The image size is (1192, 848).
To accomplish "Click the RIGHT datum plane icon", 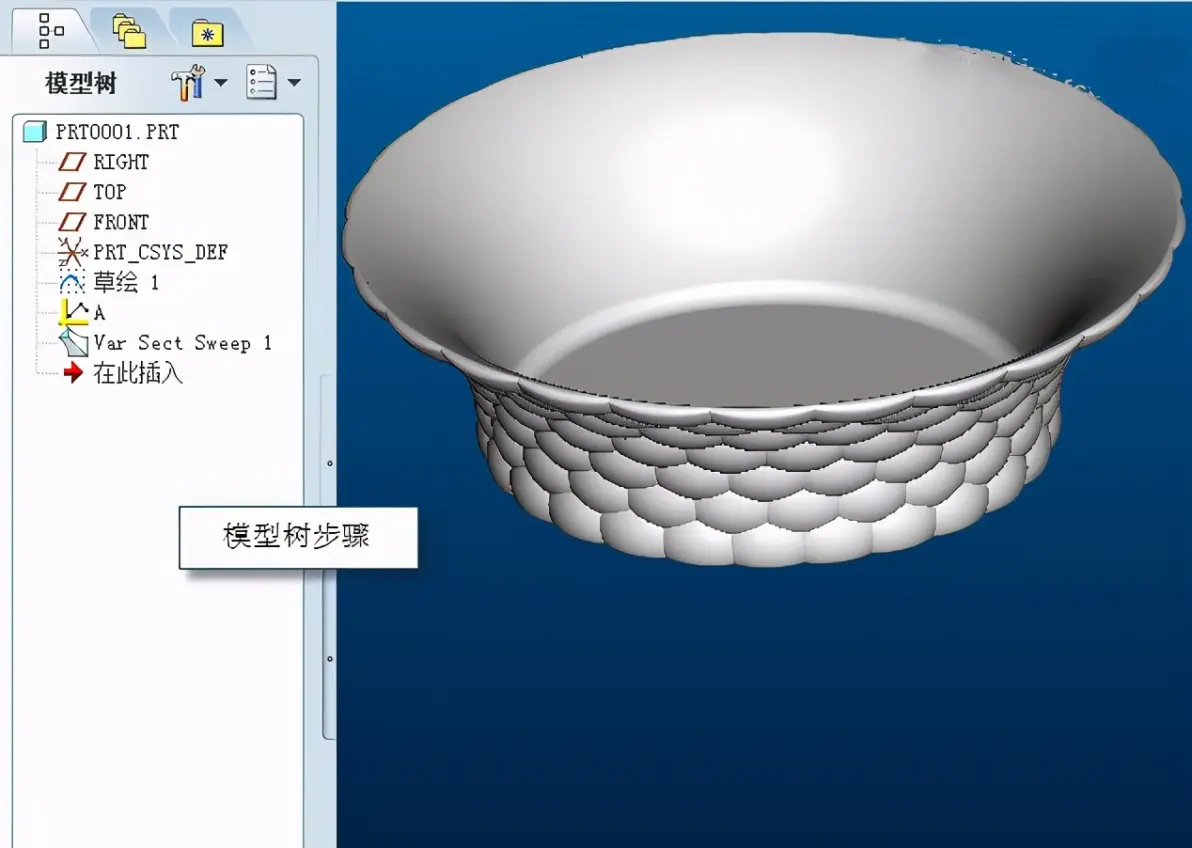I will click(72, 162).
